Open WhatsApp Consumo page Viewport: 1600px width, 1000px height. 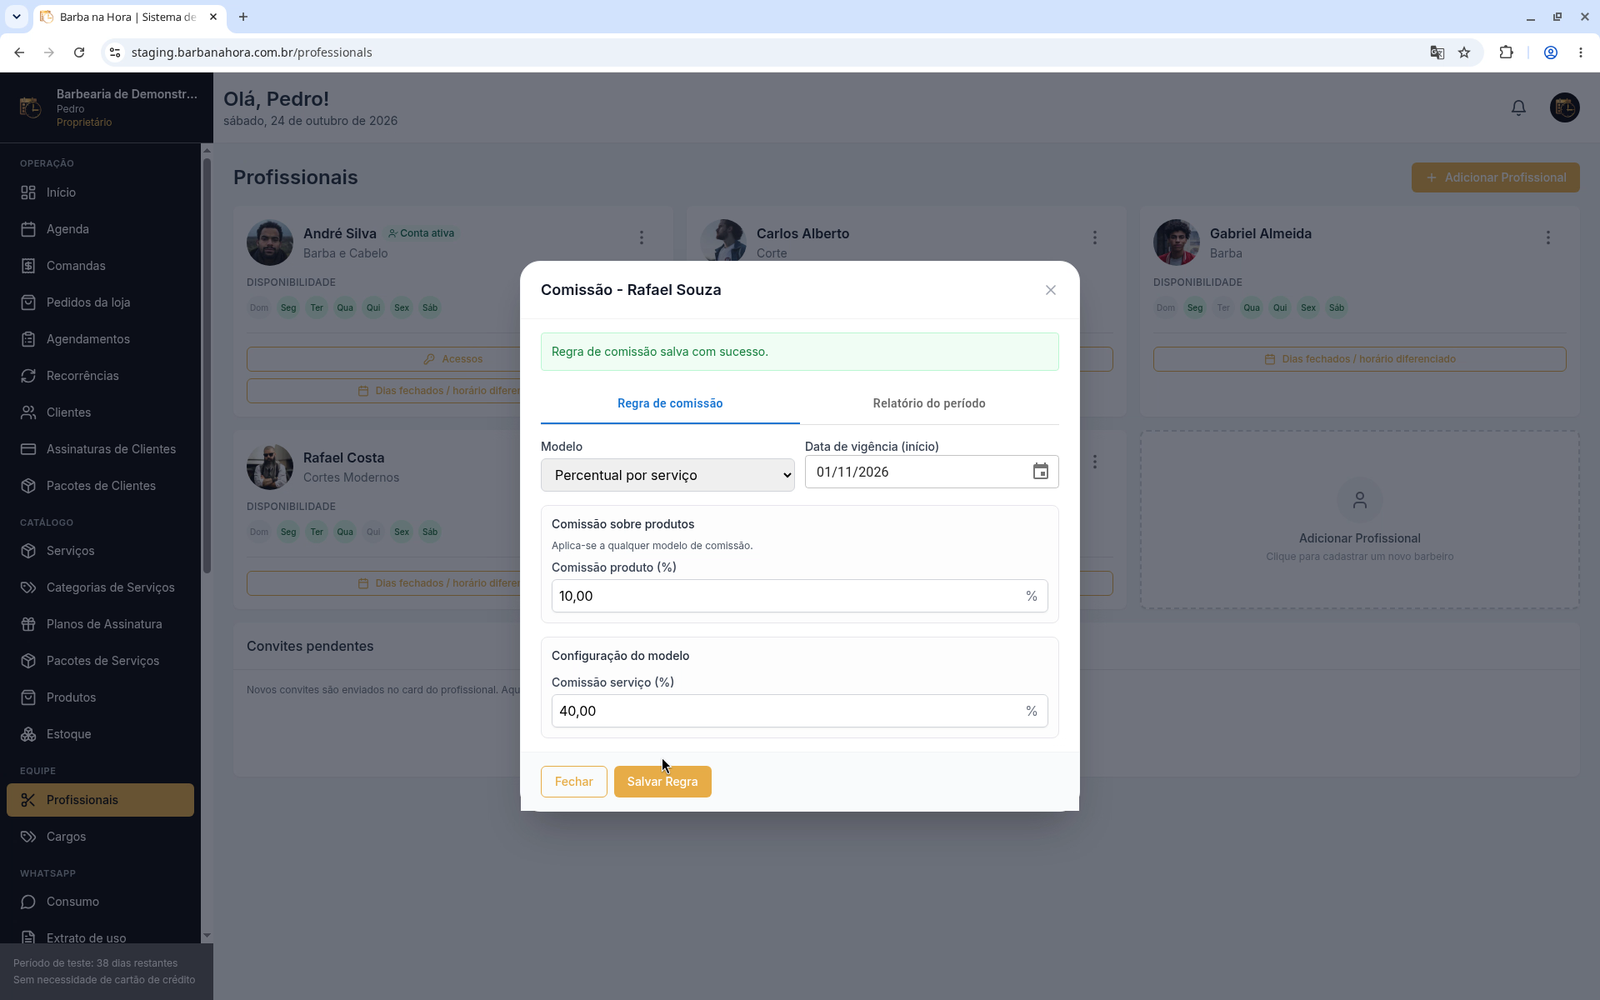point(100,902)
